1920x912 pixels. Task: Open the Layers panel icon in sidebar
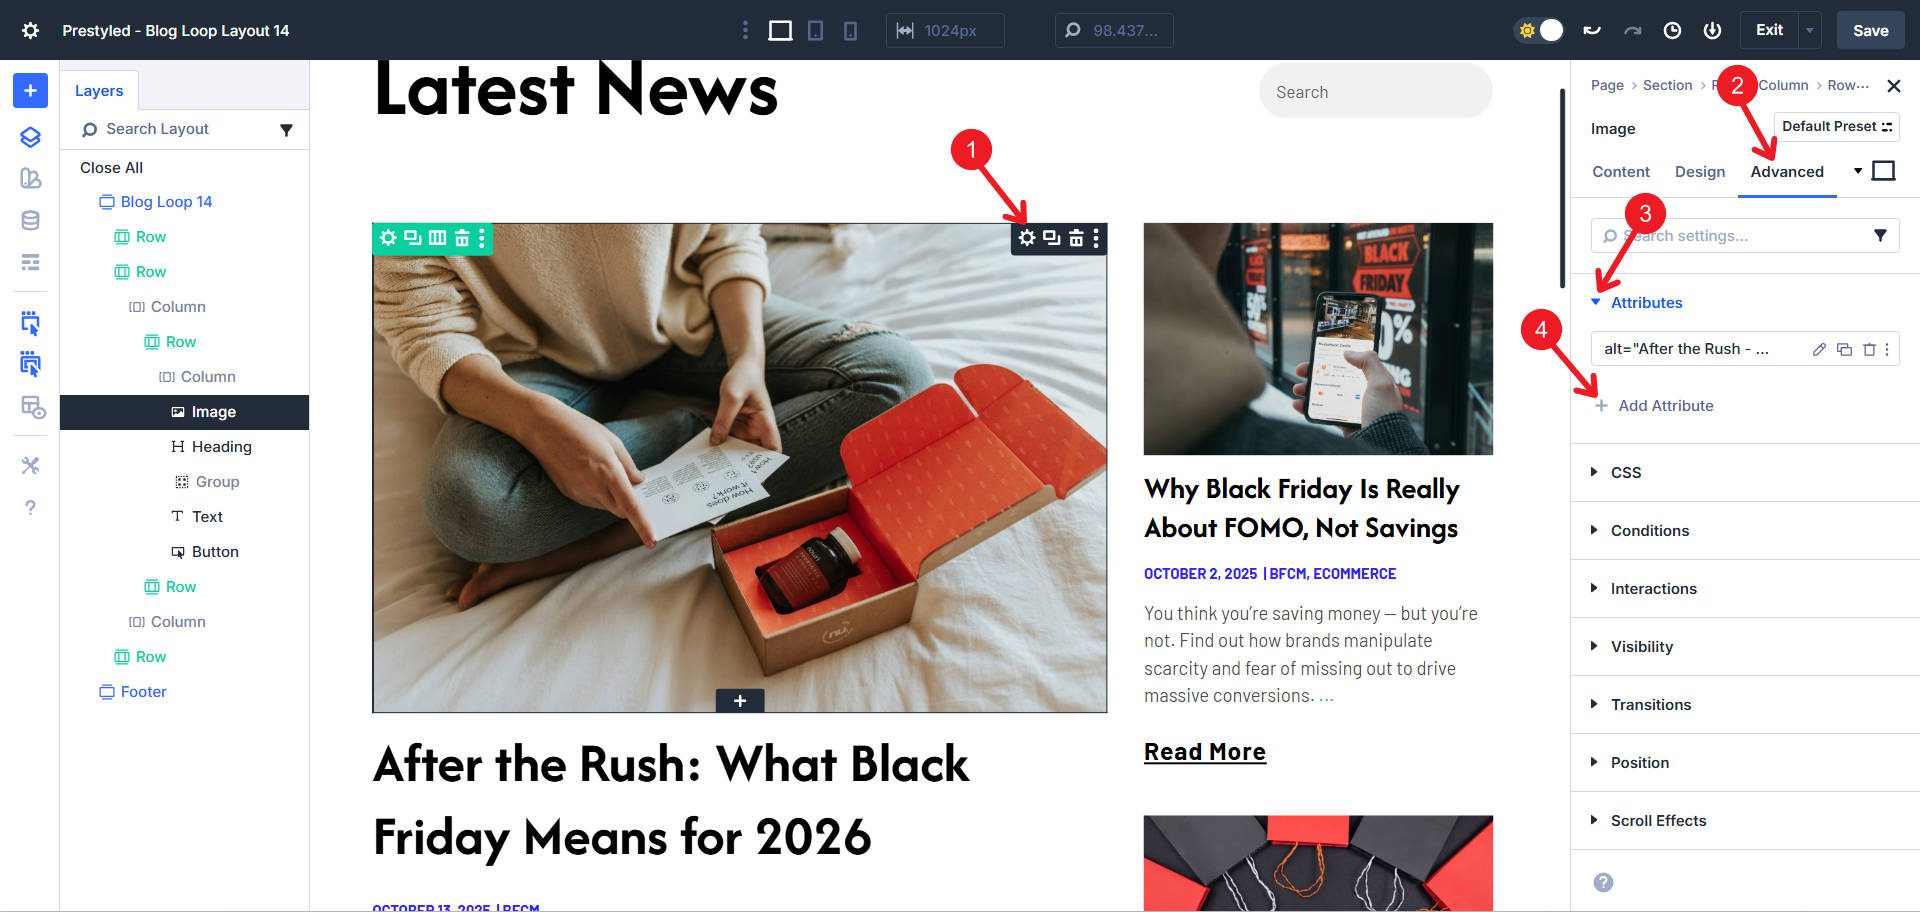[x=30, y=137]
